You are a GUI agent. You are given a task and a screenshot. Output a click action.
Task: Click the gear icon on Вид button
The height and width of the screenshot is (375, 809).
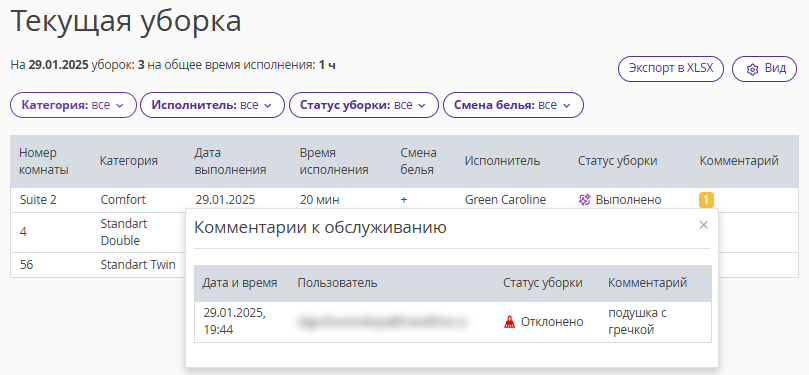coord(752,69)
